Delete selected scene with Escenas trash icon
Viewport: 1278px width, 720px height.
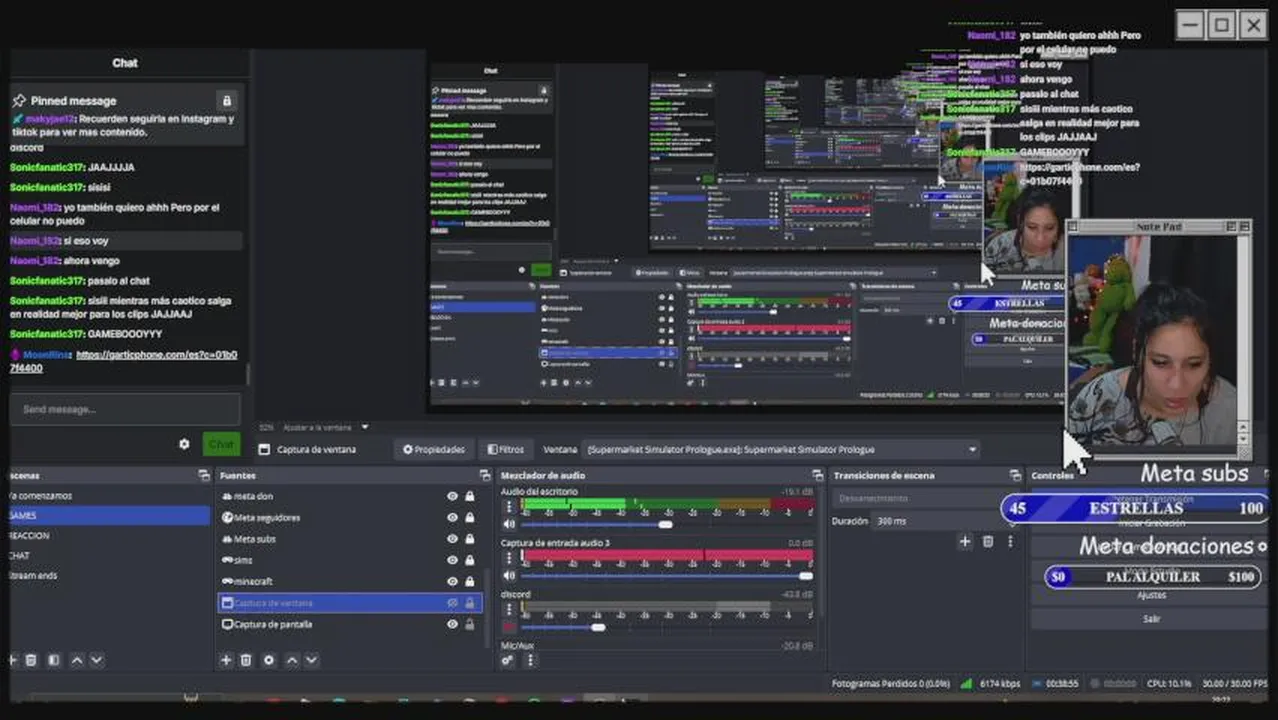[31, 660]
